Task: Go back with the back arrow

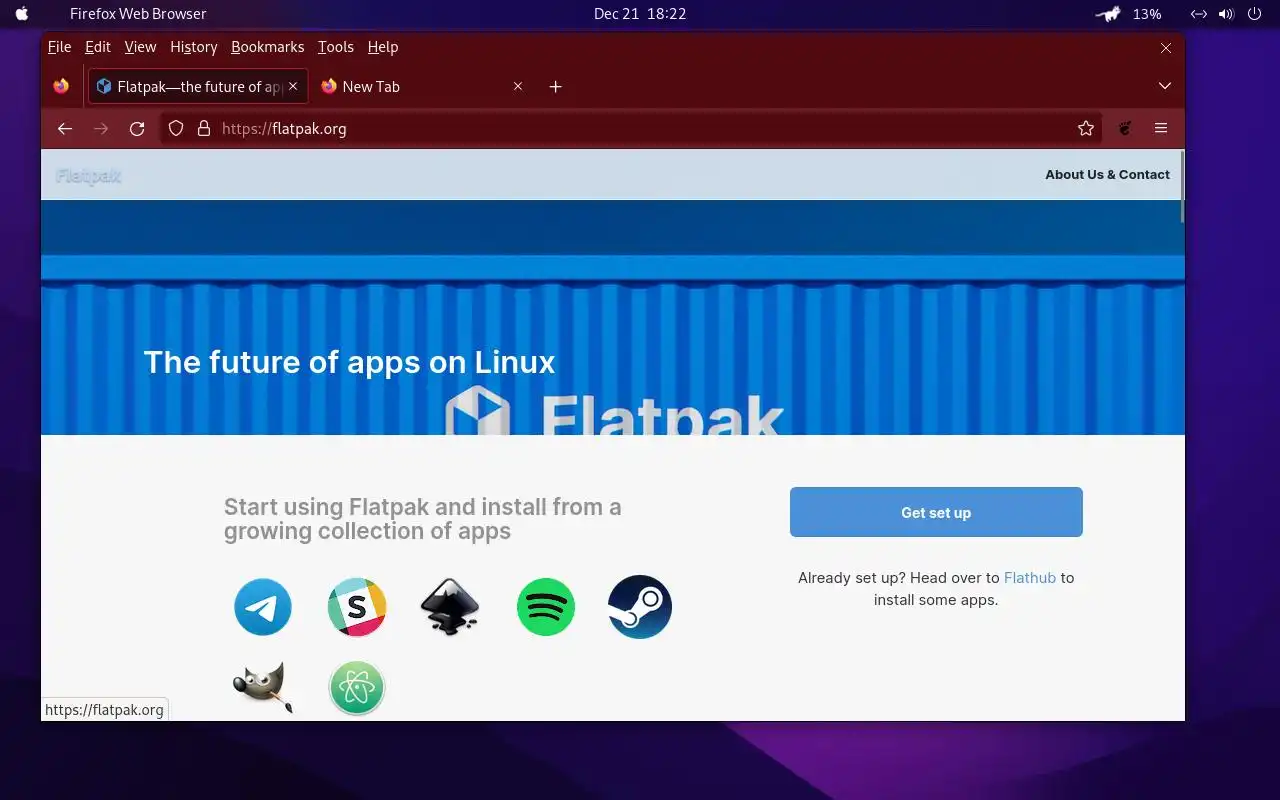Action: pyautogui.click(x=65, y=128)
